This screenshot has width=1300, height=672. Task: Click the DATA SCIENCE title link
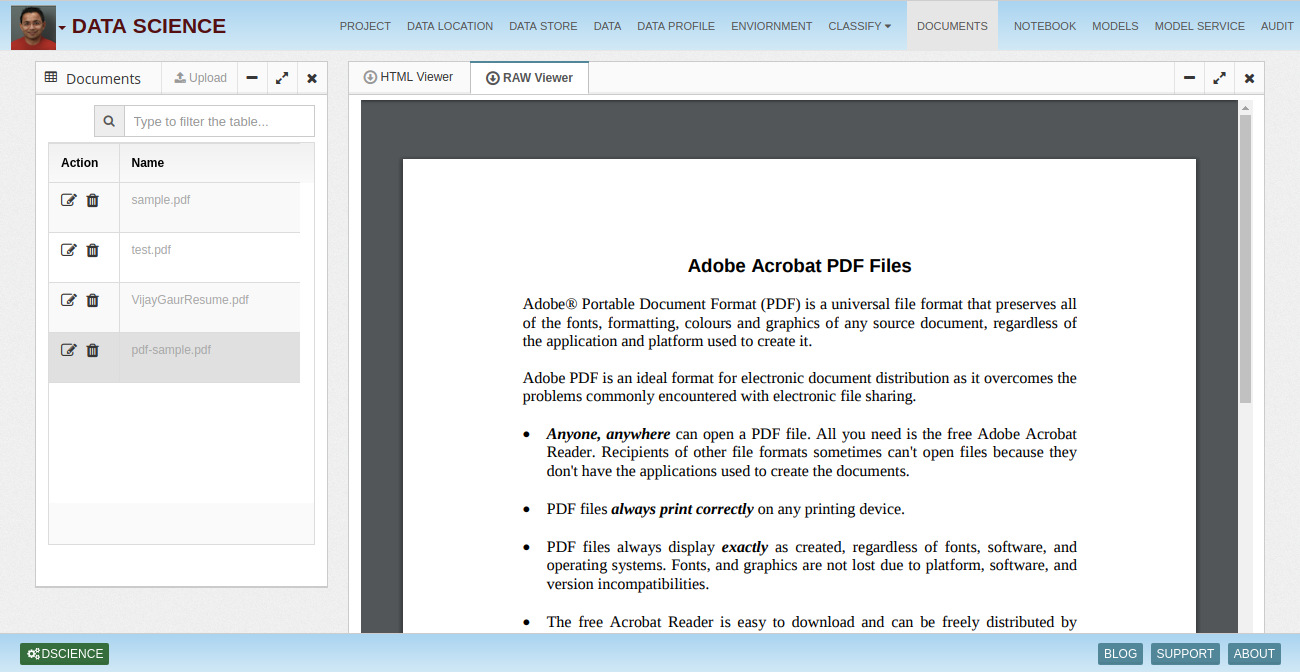tap(149, 26)
